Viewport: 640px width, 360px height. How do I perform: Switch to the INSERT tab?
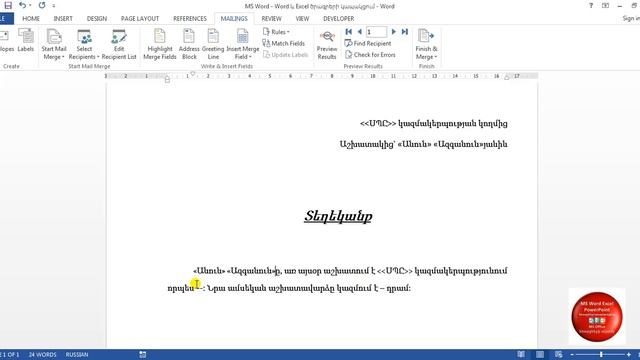pos(63,19)
